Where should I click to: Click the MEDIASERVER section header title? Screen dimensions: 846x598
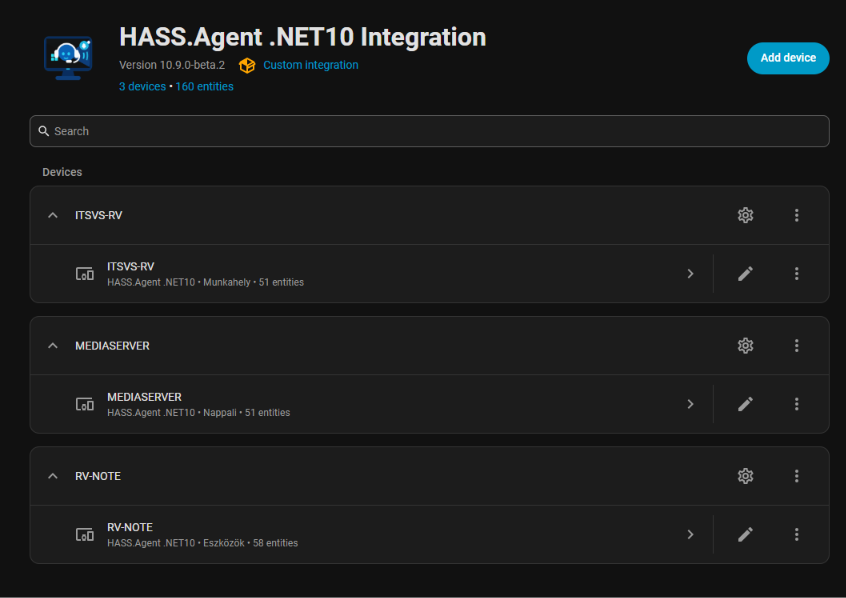point(112,346)
